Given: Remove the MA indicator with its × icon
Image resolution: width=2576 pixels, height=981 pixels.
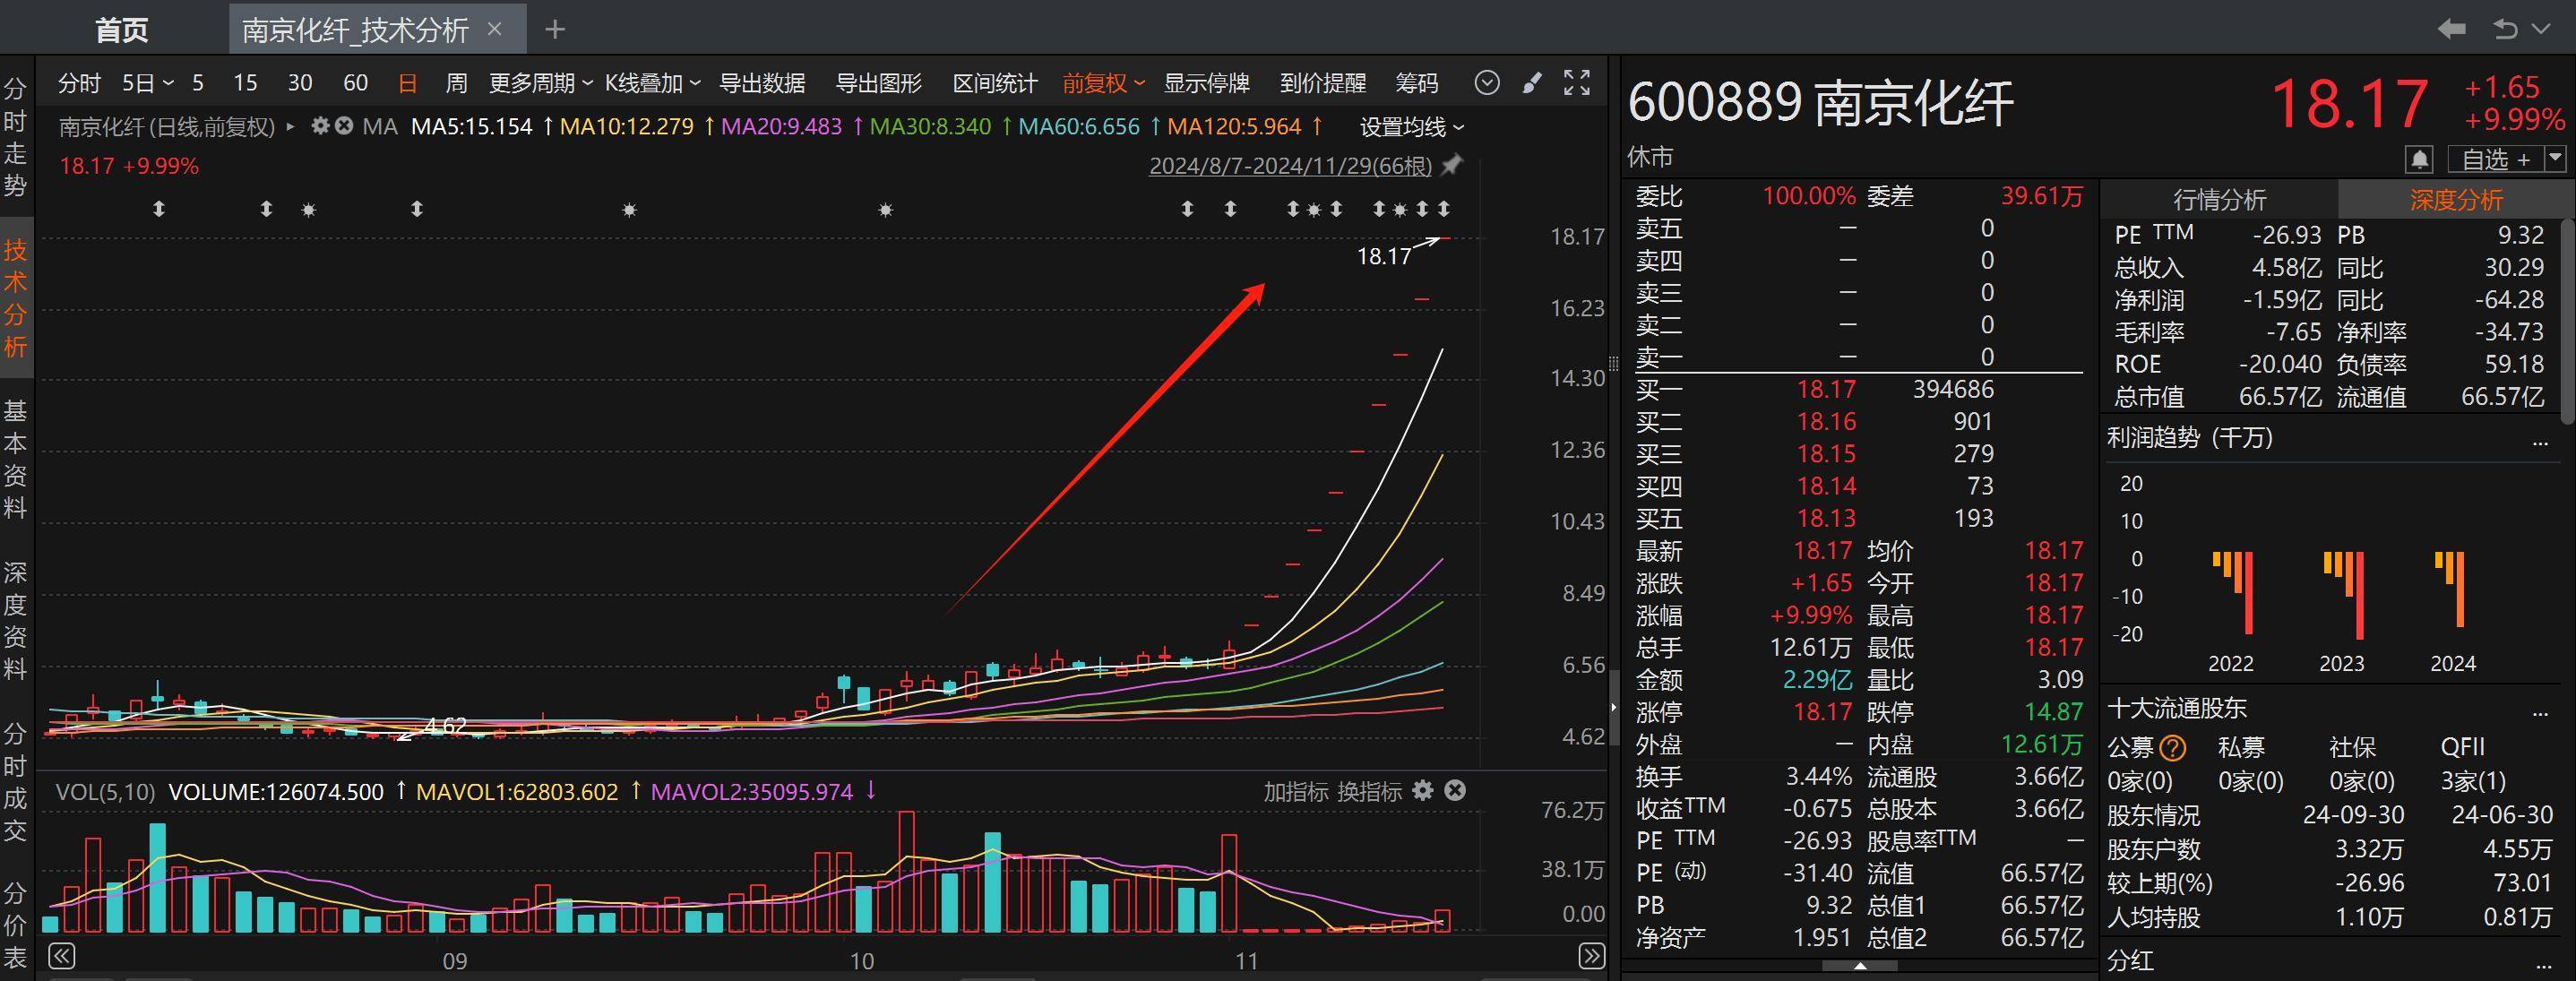Looking at the screenshot, I should tap(343, 127).
